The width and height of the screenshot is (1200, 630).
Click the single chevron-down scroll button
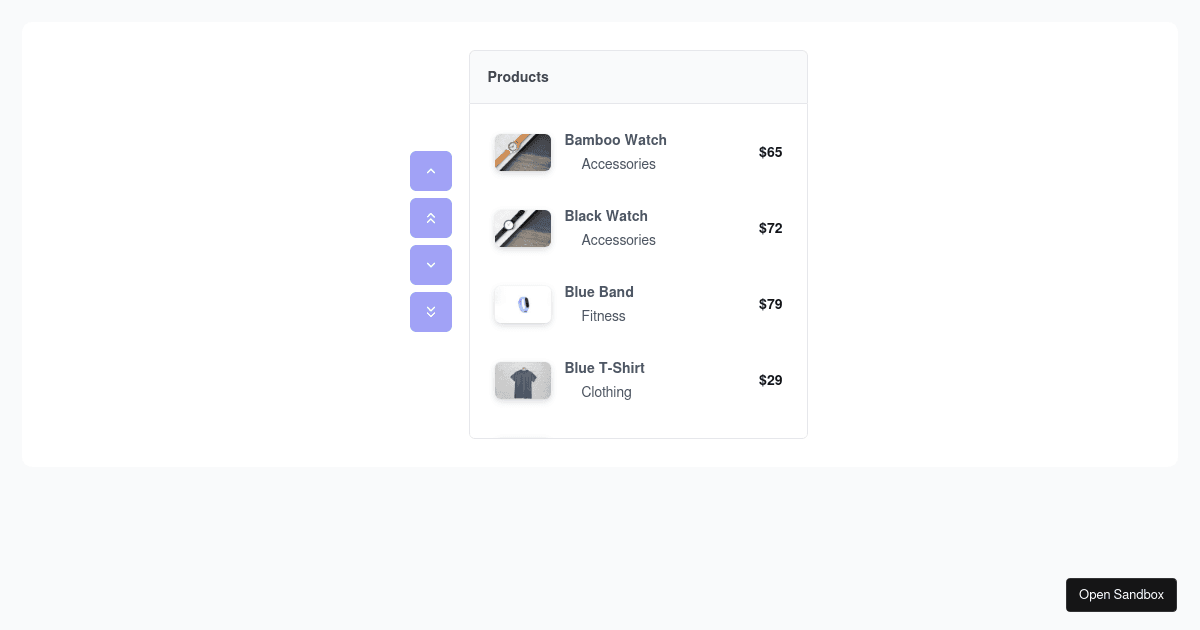tap(430, 265)
